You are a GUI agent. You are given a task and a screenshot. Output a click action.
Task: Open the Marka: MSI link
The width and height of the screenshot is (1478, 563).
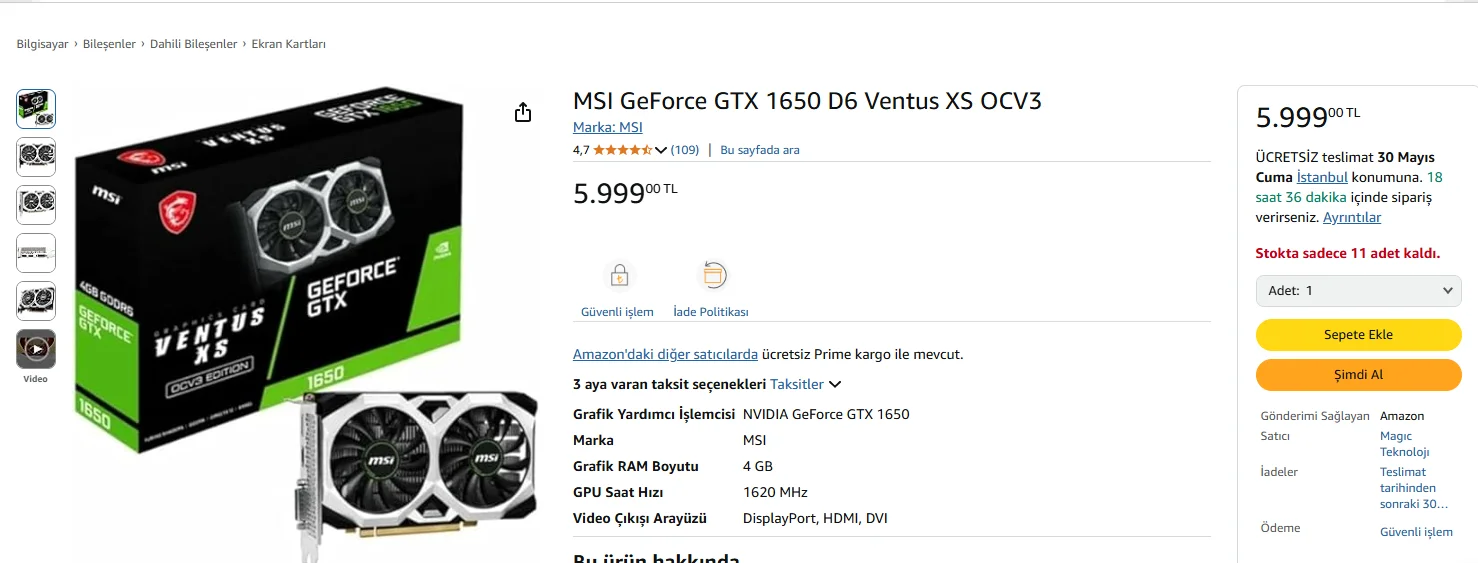607,127
